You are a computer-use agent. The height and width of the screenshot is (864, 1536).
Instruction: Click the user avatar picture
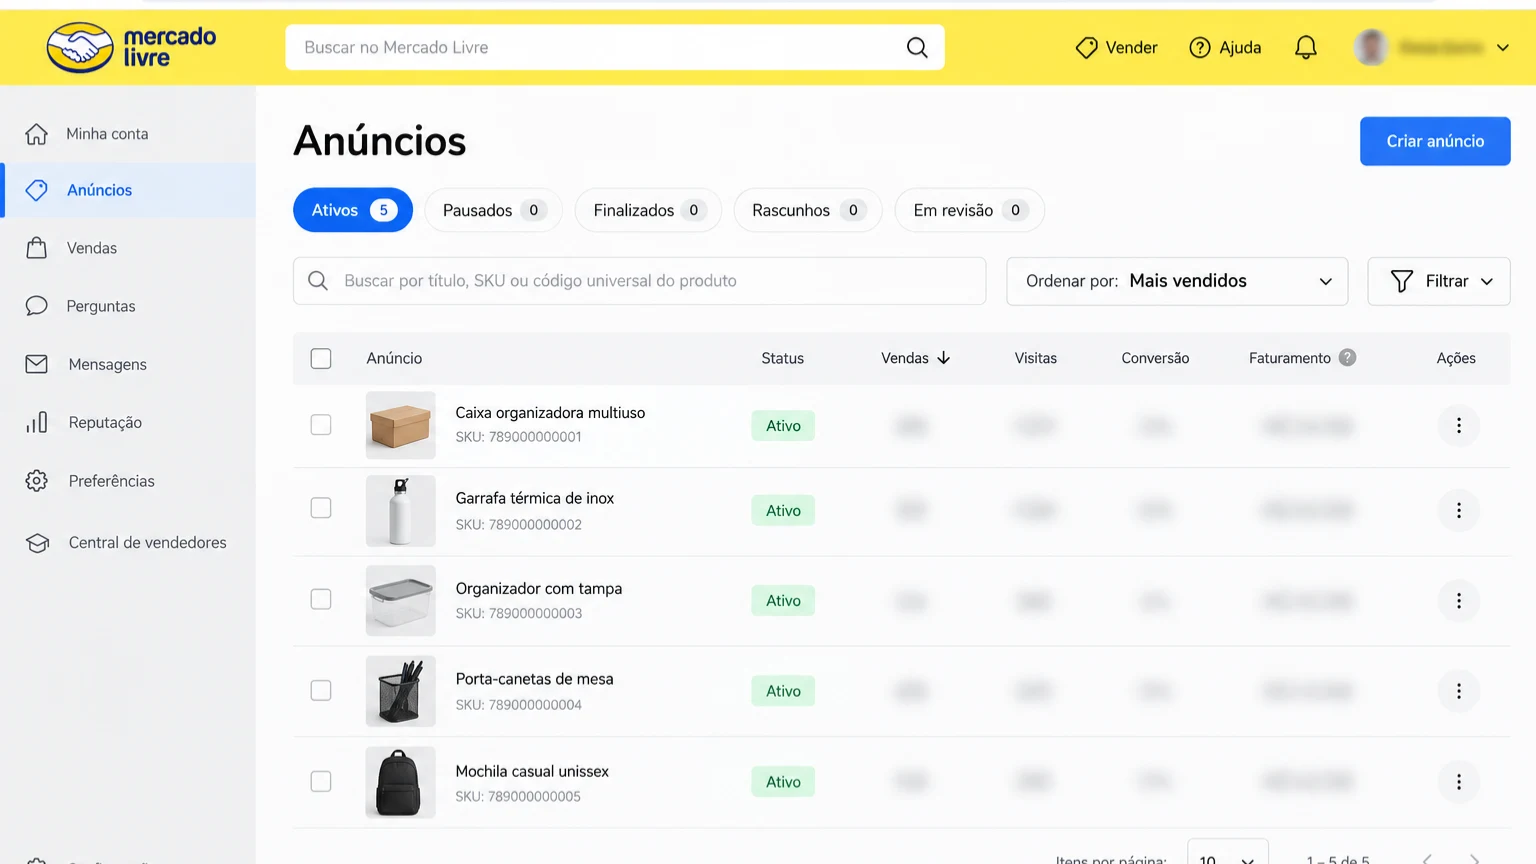pos(1371,47)
